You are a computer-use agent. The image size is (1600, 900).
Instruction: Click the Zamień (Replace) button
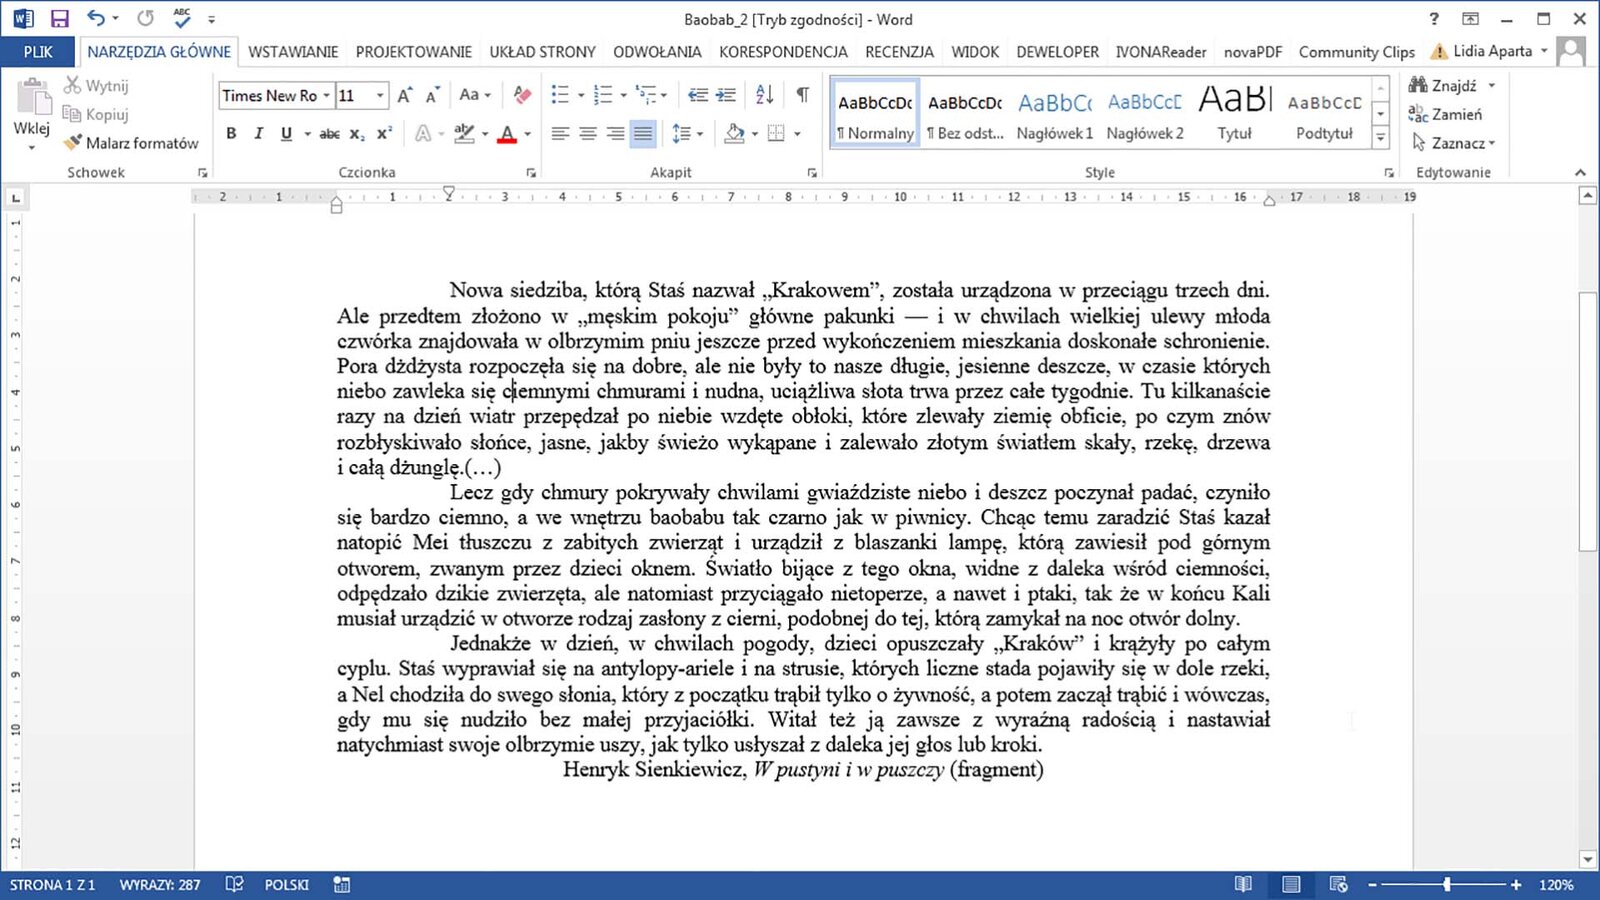click(x=1446, y=114)
